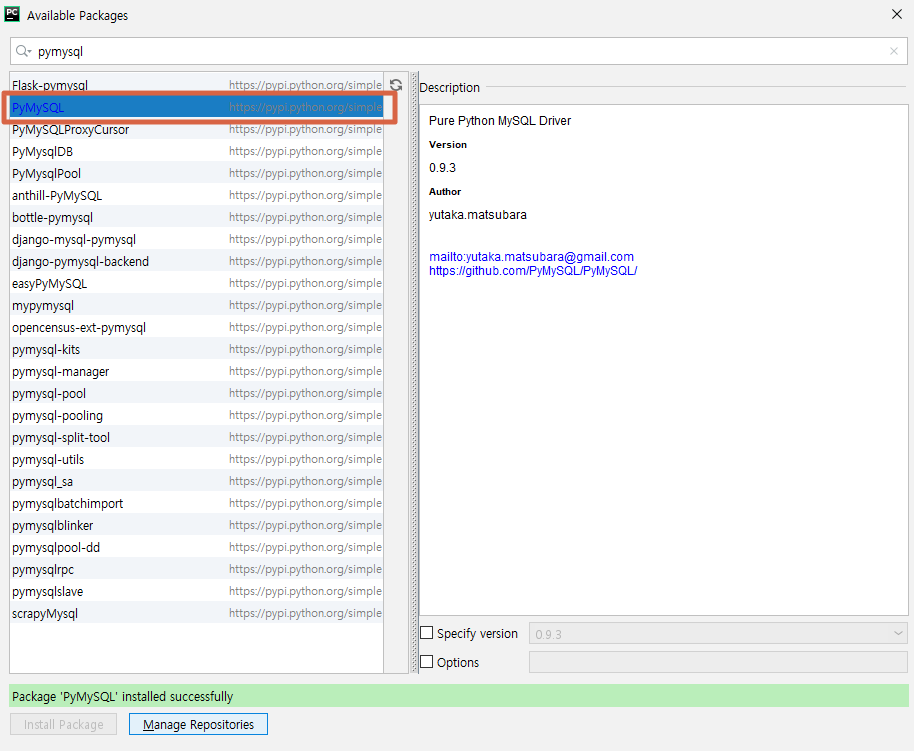Select the pymysql_sa package
Screen dimensions: 914x751
(196, 482)
